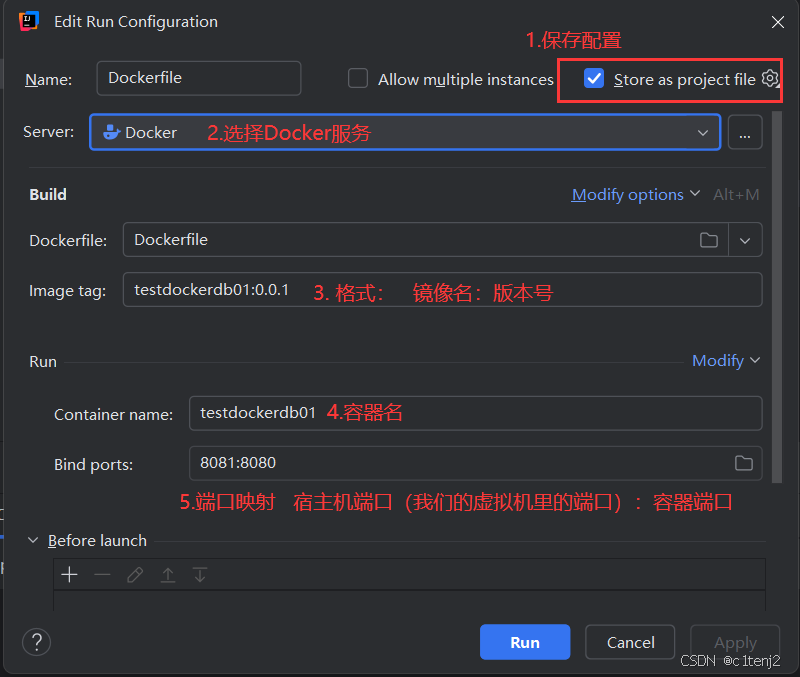The height and width of the screenshot is (677, 800).
Task: Close the Edit Run Configuration dialog
Action: pos(778,22)
